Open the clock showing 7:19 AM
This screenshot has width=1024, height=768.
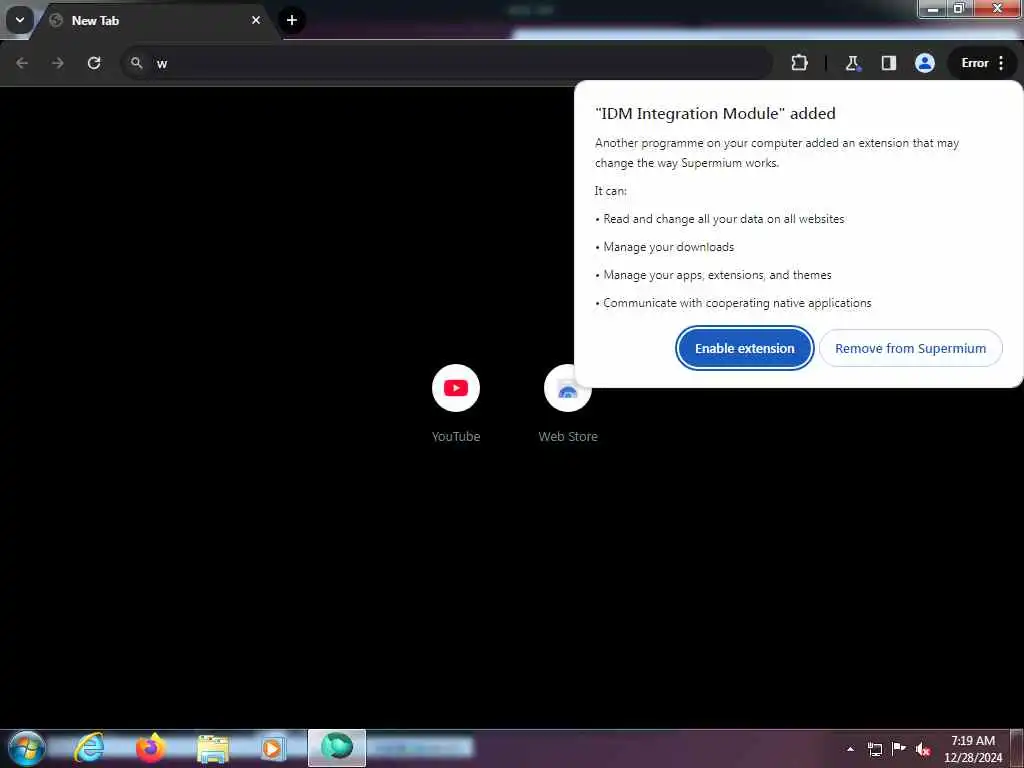[x=973, y=748]
